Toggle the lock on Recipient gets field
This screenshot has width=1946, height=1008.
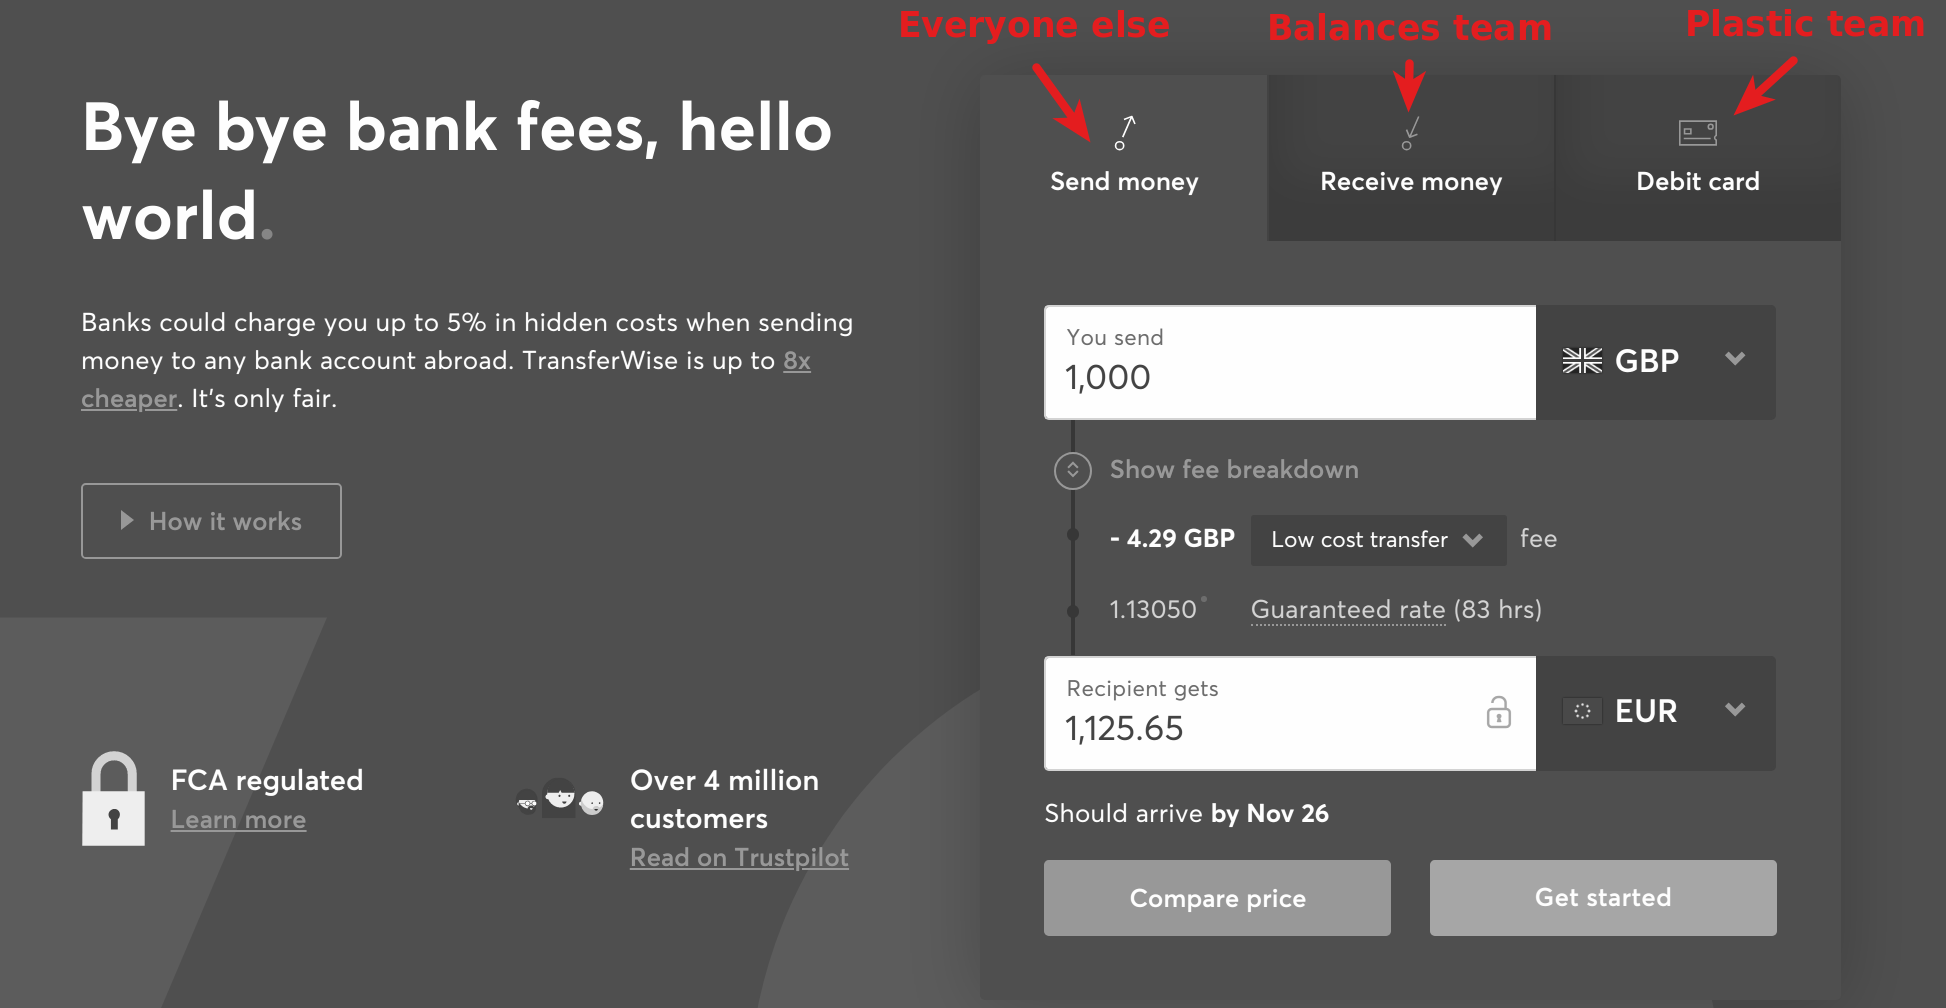[x=1498, y=712]
